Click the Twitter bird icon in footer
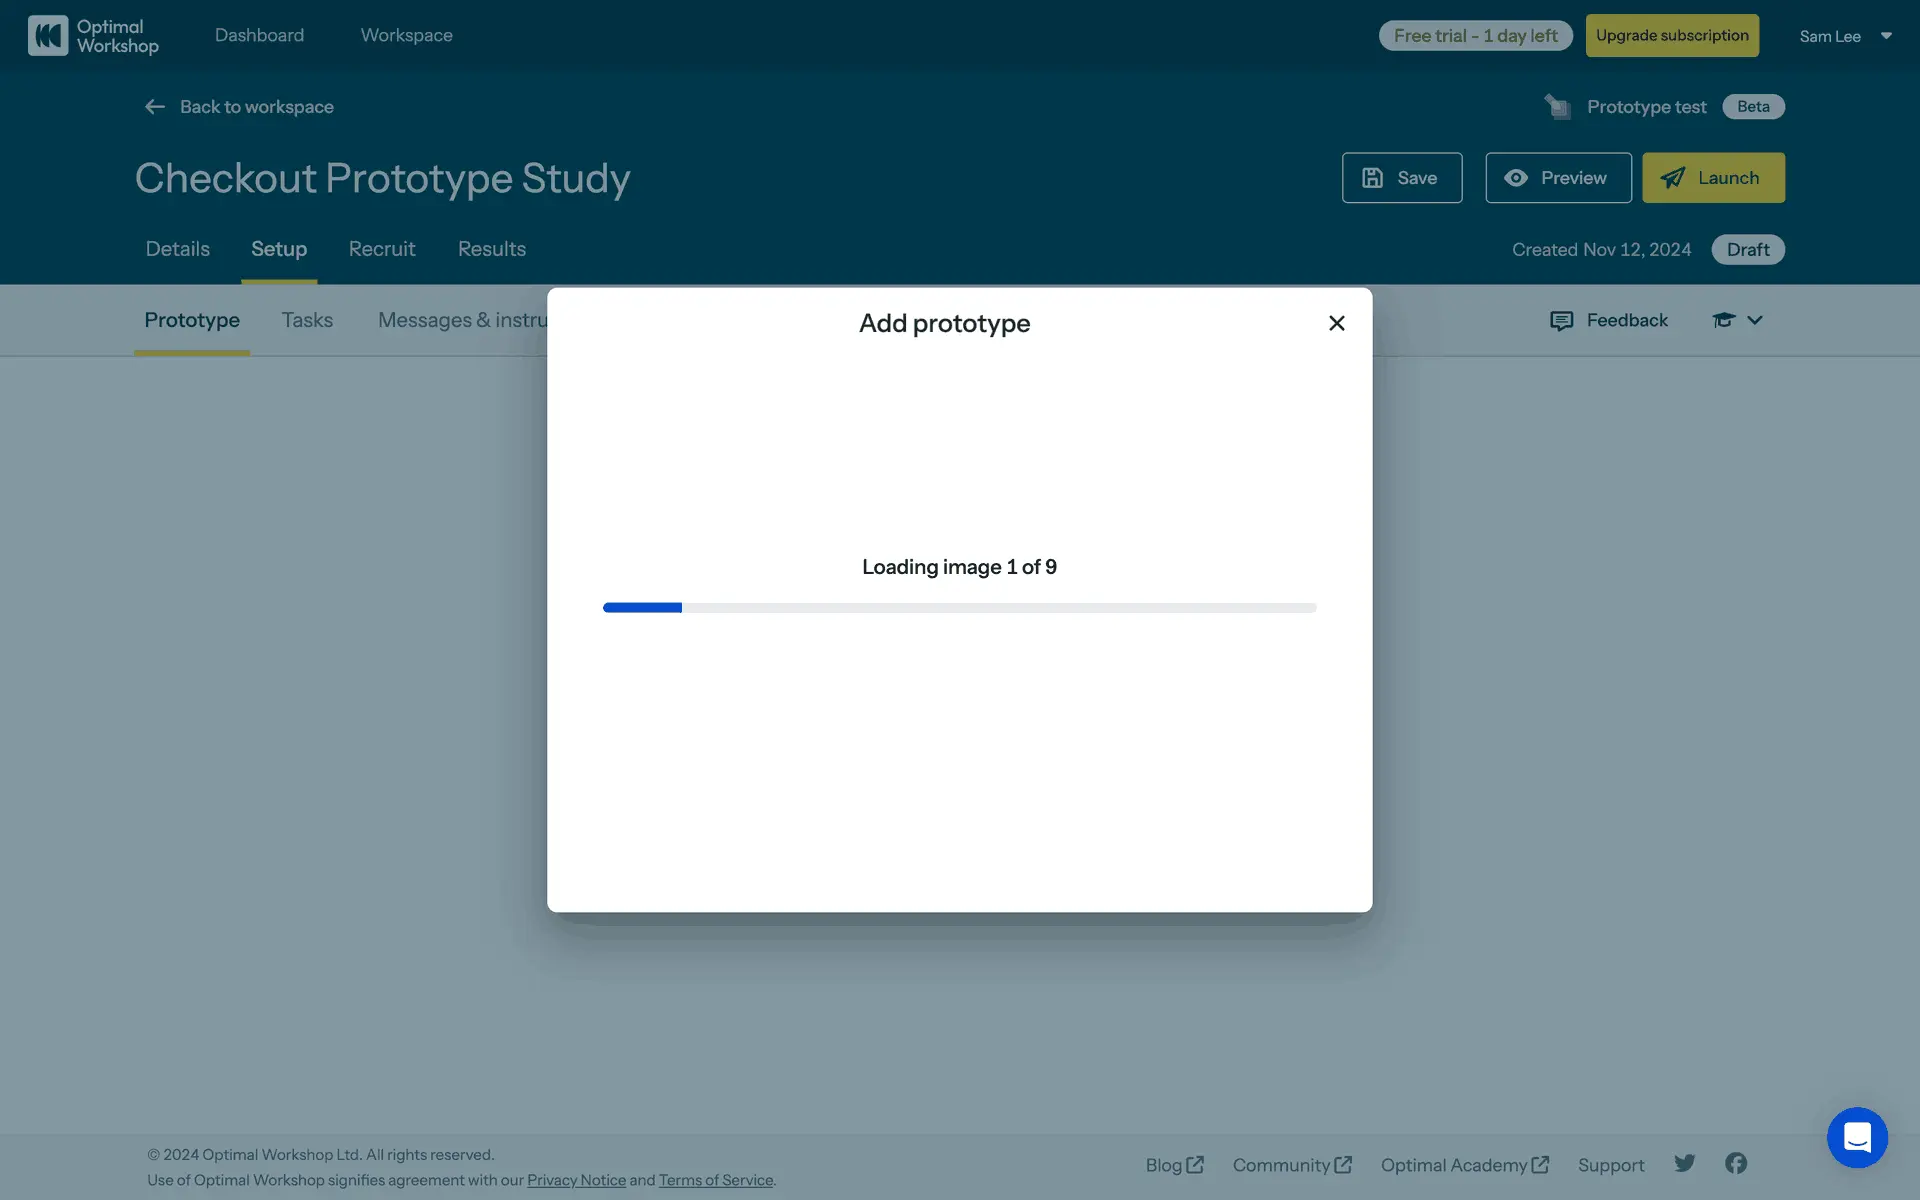The width and height of the screenshot is (1920, 1200). 1685,1163
